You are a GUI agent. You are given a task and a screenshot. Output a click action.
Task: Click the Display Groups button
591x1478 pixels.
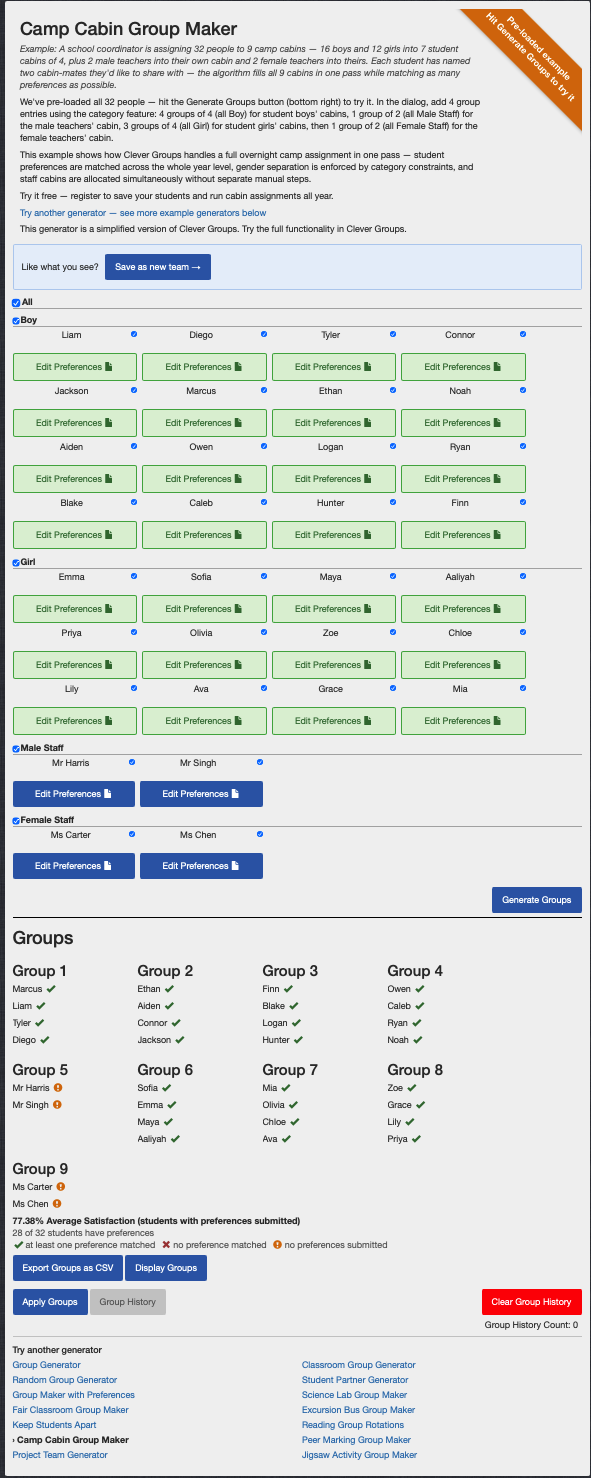point(167,1268)
